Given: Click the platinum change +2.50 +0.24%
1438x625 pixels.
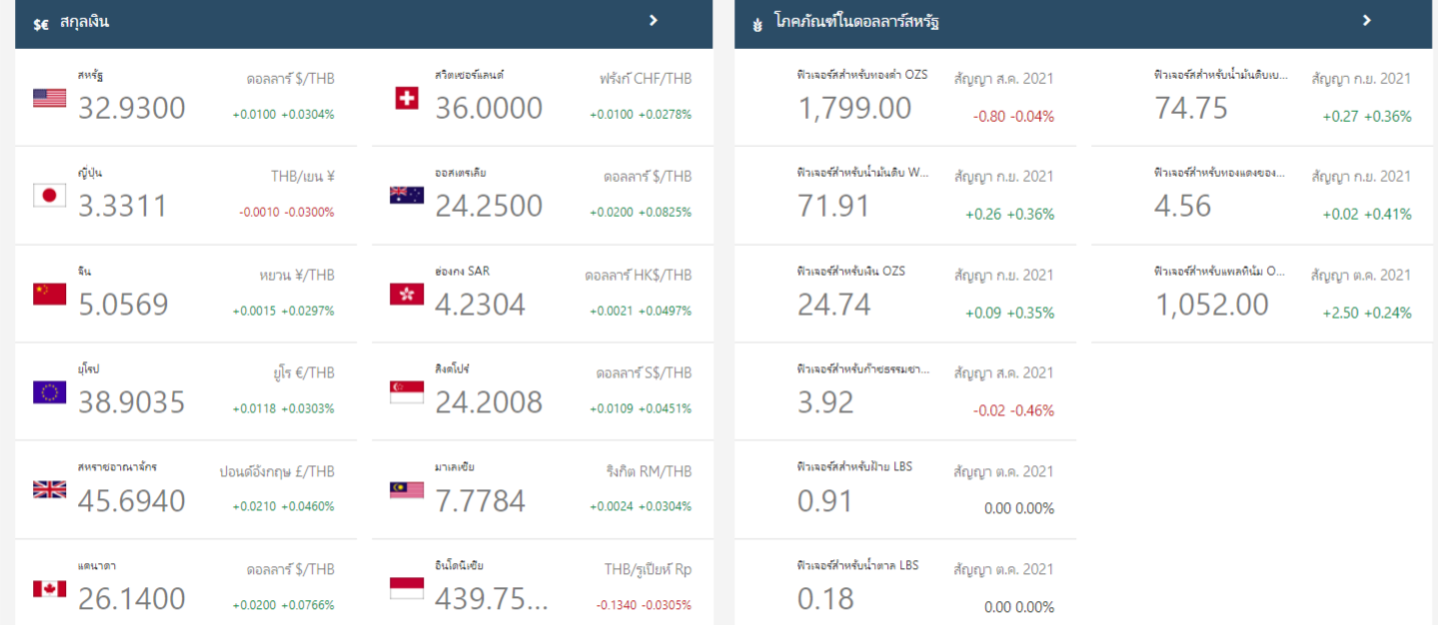Looking at the screenshot, I should pos(1366,312).
